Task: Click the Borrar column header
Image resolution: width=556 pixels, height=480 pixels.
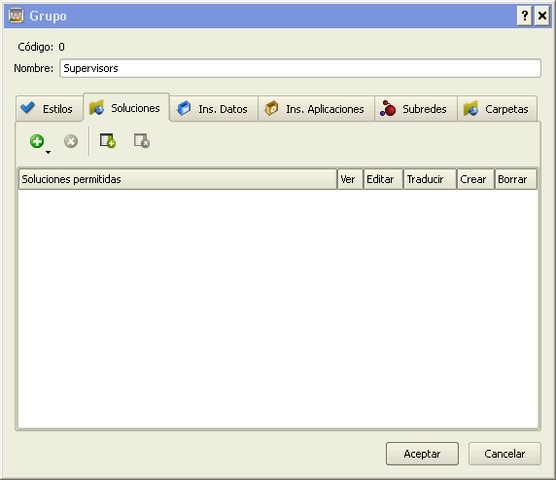Action: pyautogui.click(x=516, y=179)
